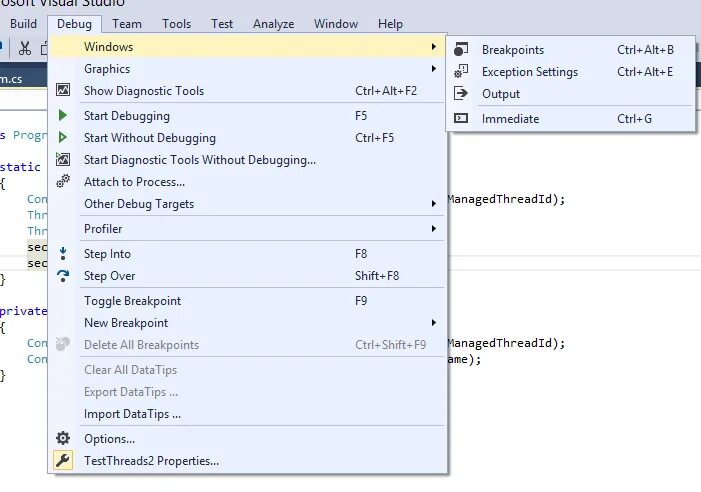
Task: Choose Start Without Debugging
Action: coord(247,137)
